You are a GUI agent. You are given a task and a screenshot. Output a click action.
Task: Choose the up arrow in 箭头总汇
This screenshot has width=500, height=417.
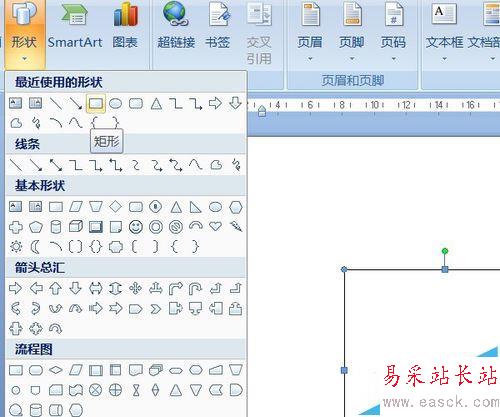[x=56, y=288]
